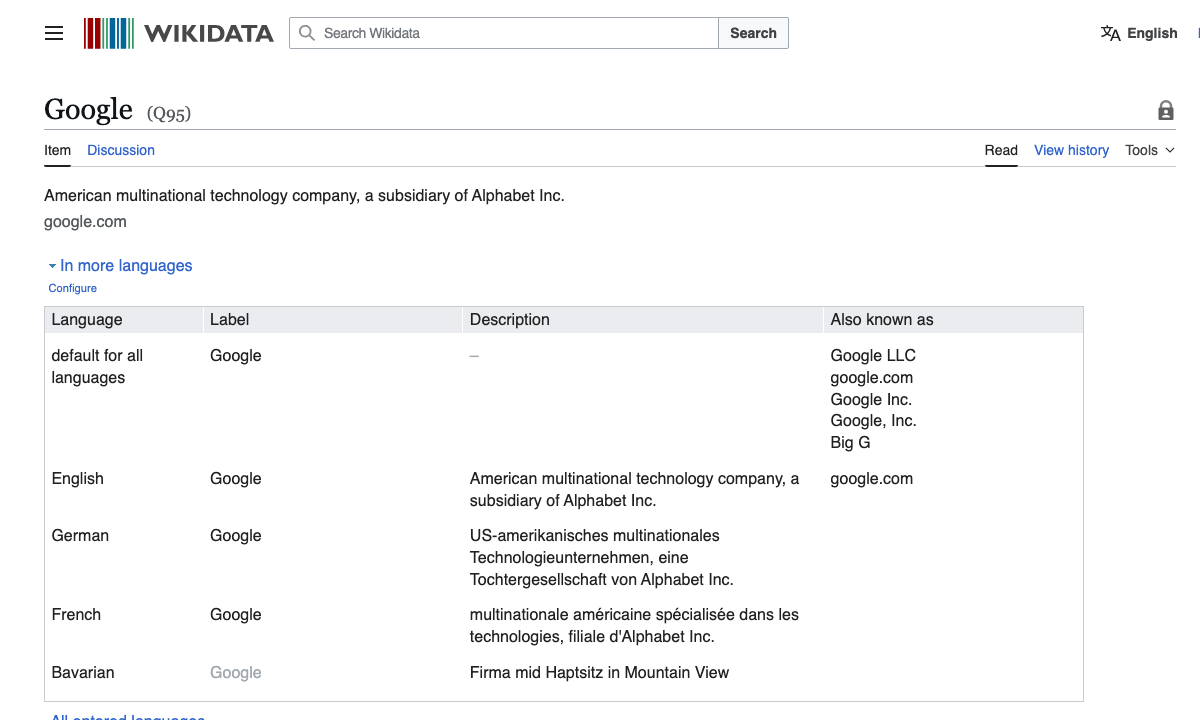Expand the Tools dropdown menu
Viewport: 1200px width, 720px height.
(1150, 150)
